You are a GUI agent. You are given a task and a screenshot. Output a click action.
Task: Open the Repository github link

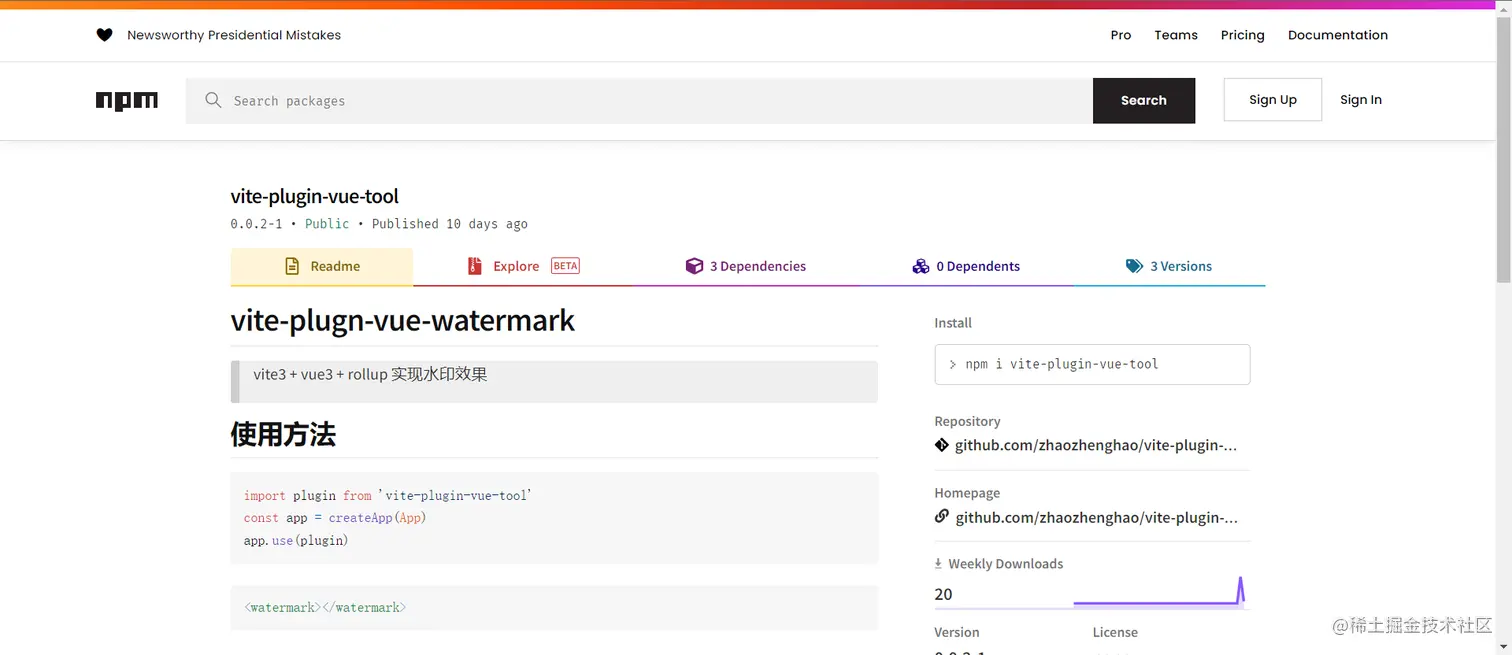(x=1096, y=445)
